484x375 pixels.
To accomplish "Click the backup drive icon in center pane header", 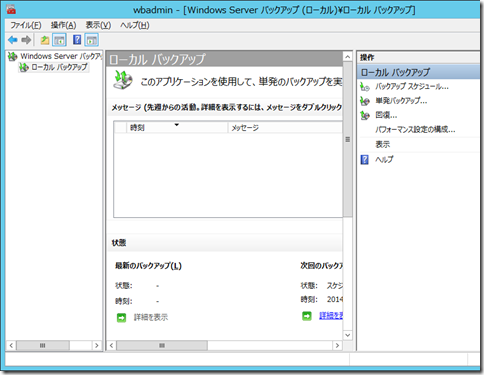I will coord(123,80).
